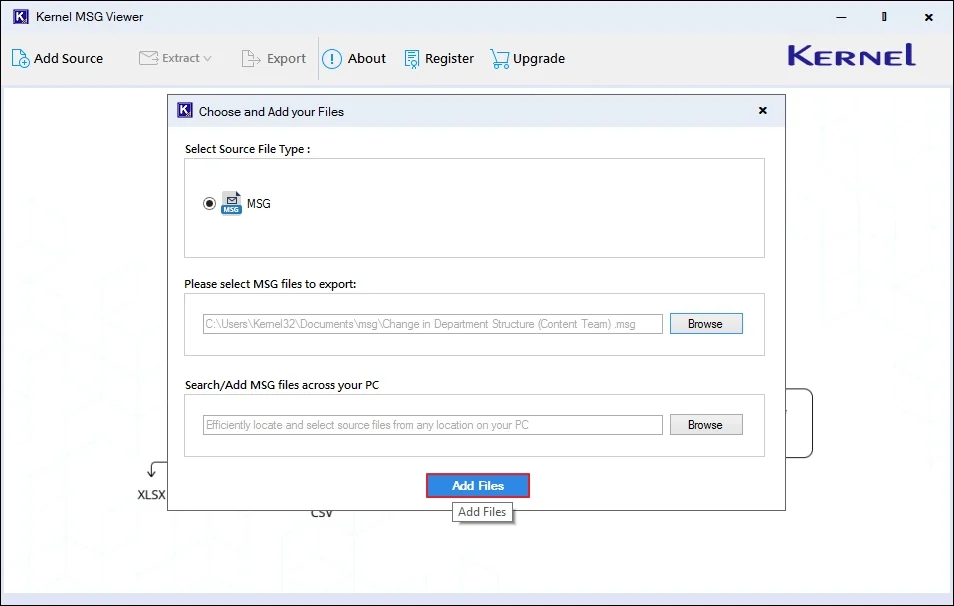This screenshot has width=954, height=606.
Task: Click the dialog's K title bar icon
Action: [185, 111]
